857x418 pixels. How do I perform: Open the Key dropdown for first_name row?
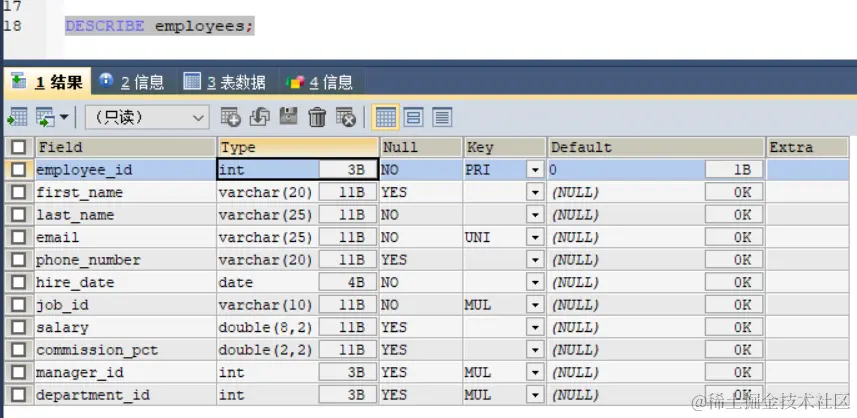(x=535, y=192)
